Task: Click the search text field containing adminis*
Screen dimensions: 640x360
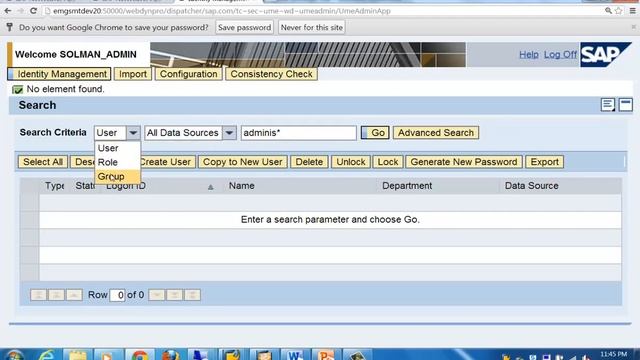Action: (x=298, y=133)
